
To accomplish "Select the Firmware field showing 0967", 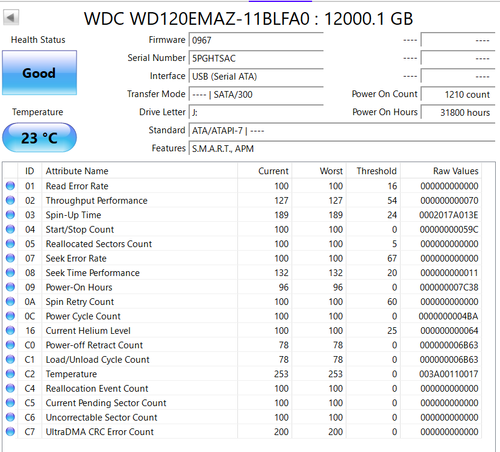I will pyautogui.click(x=256, y=40).
